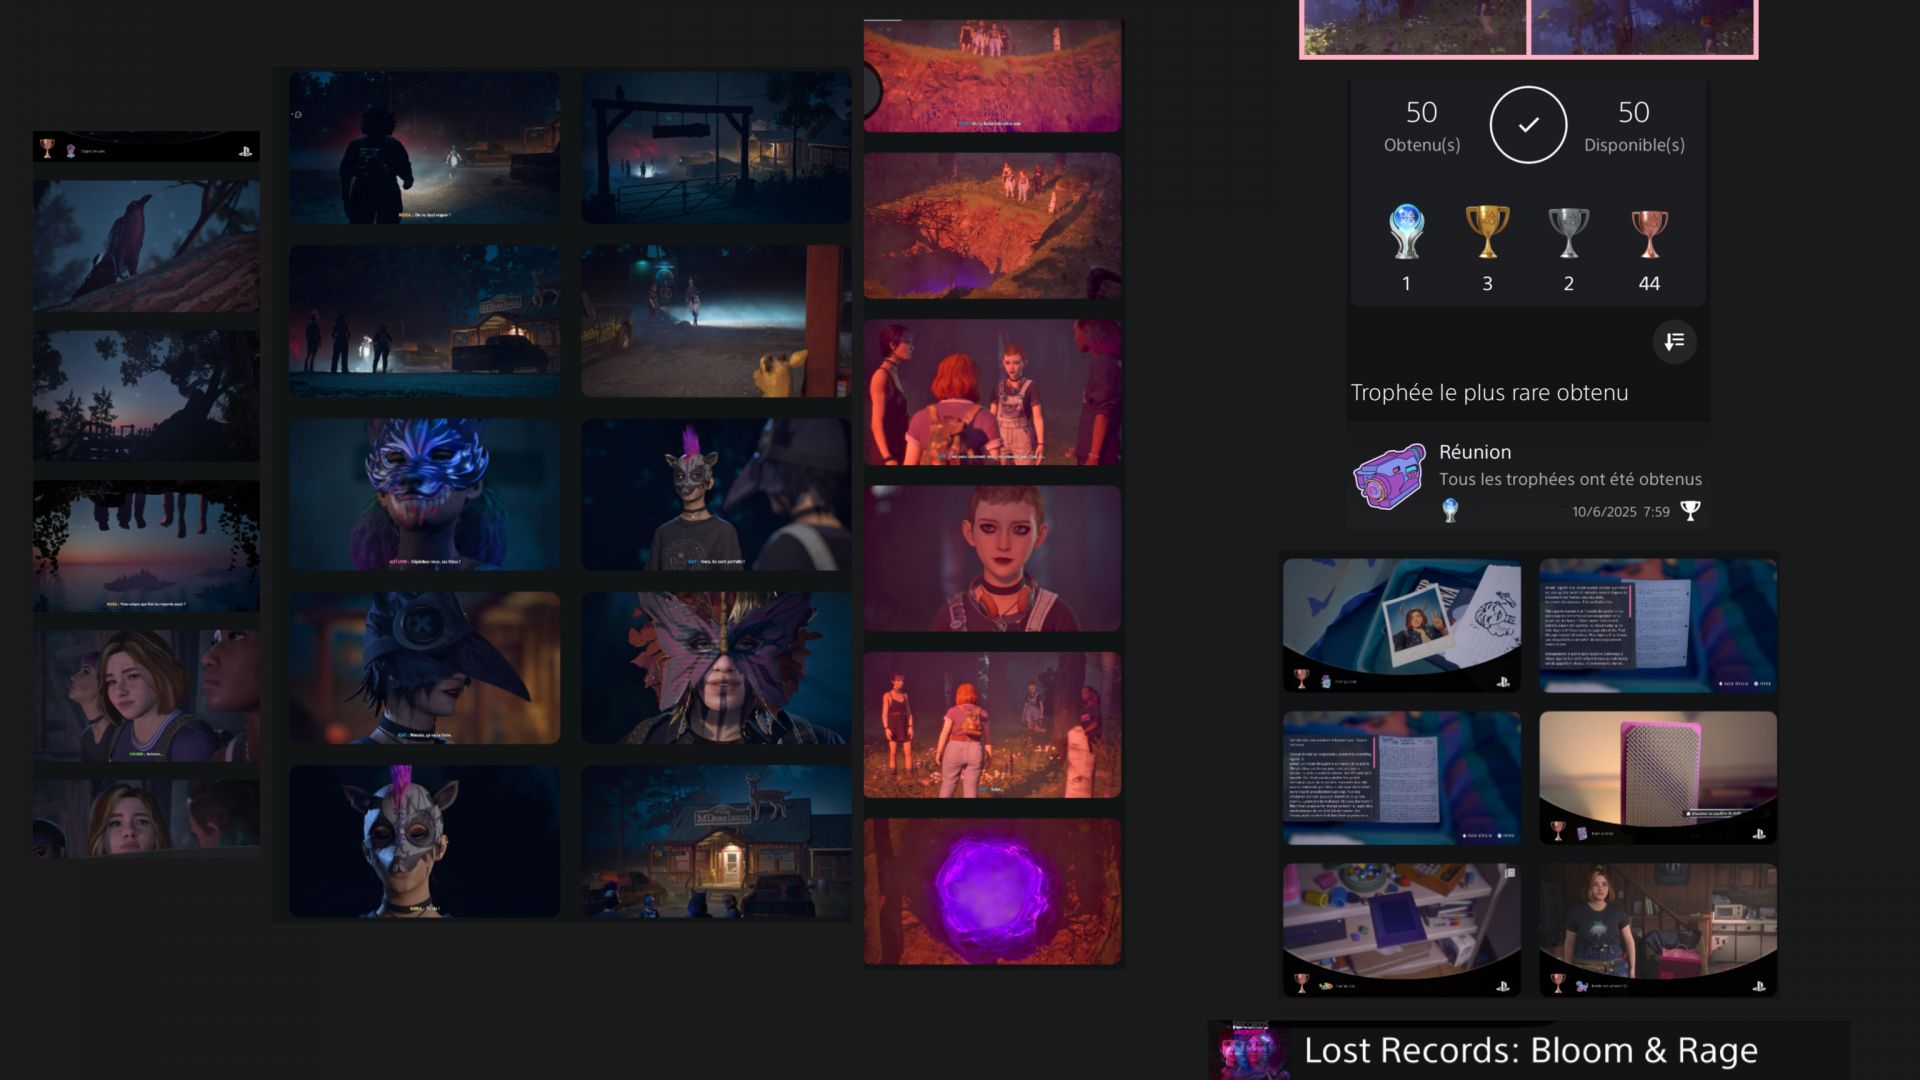Viewport: 1920px width, 1080px height.
Task: Open the butterfly leaf mask screenshot
Action: pos(716,668)
